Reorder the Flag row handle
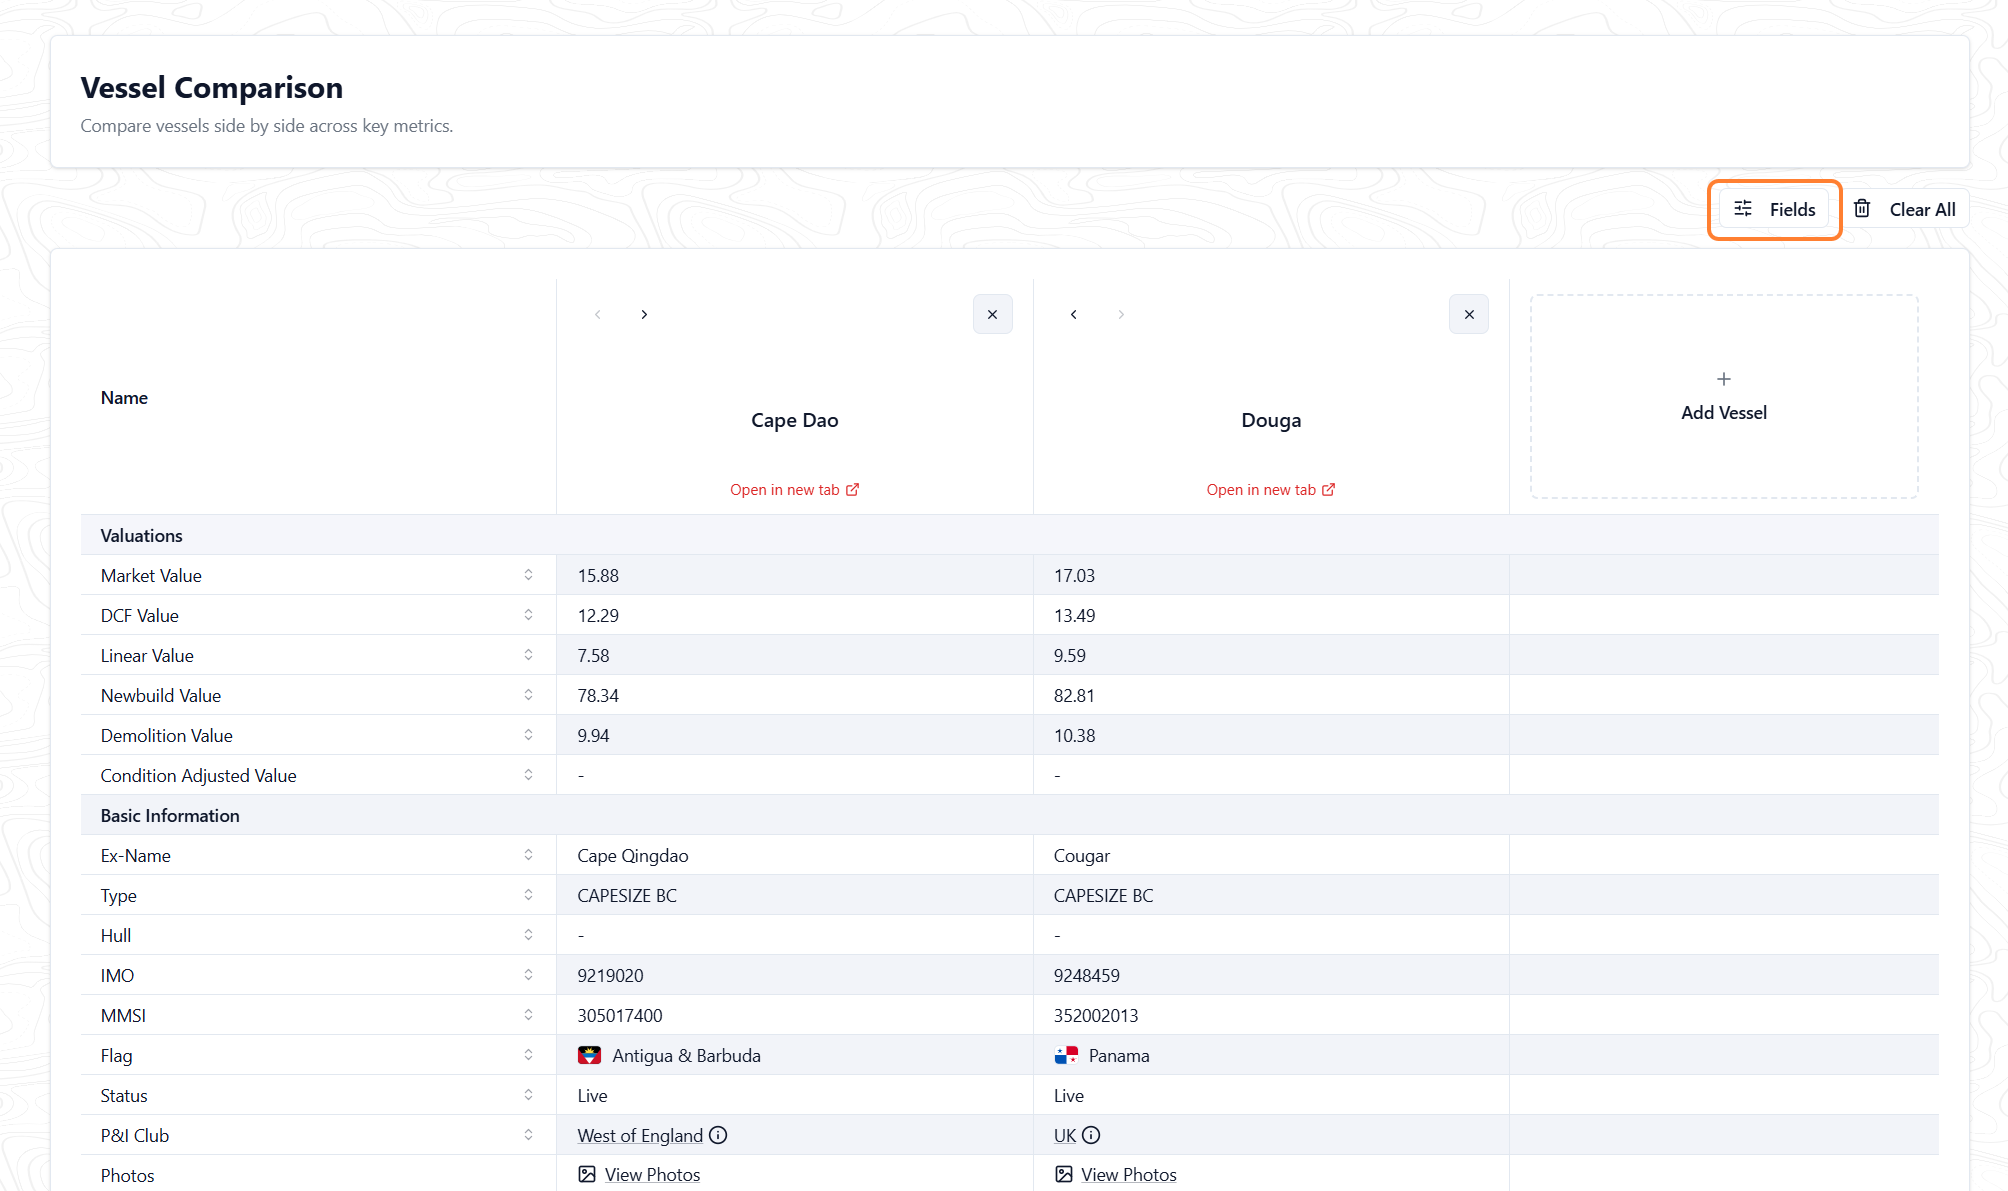This screenshot has height=1191, width=2008. pos(528,1055)
